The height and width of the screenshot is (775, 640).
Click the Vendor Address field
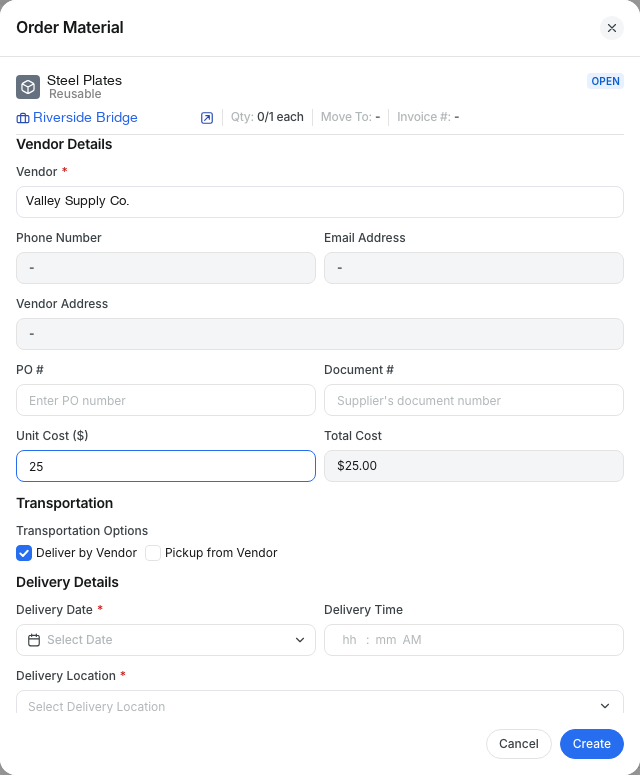320,334
